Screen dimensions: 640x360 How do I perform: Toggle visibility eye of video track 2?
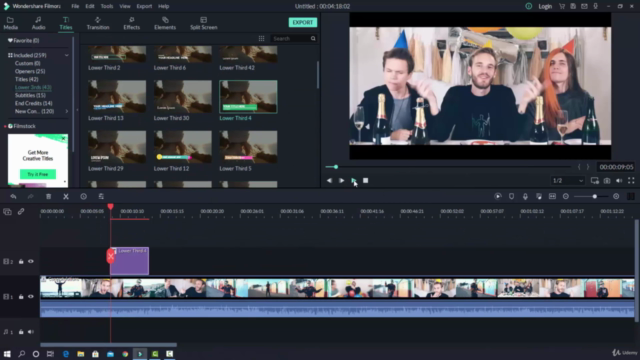pyautogui.click(x=31, y=261)
